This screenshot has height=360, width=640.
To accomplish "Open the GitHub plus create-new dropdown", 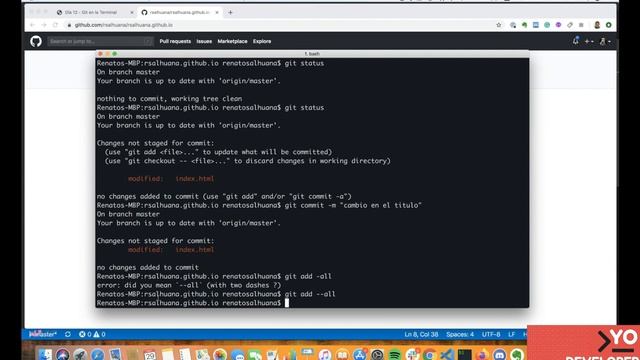I will point(589,41).
